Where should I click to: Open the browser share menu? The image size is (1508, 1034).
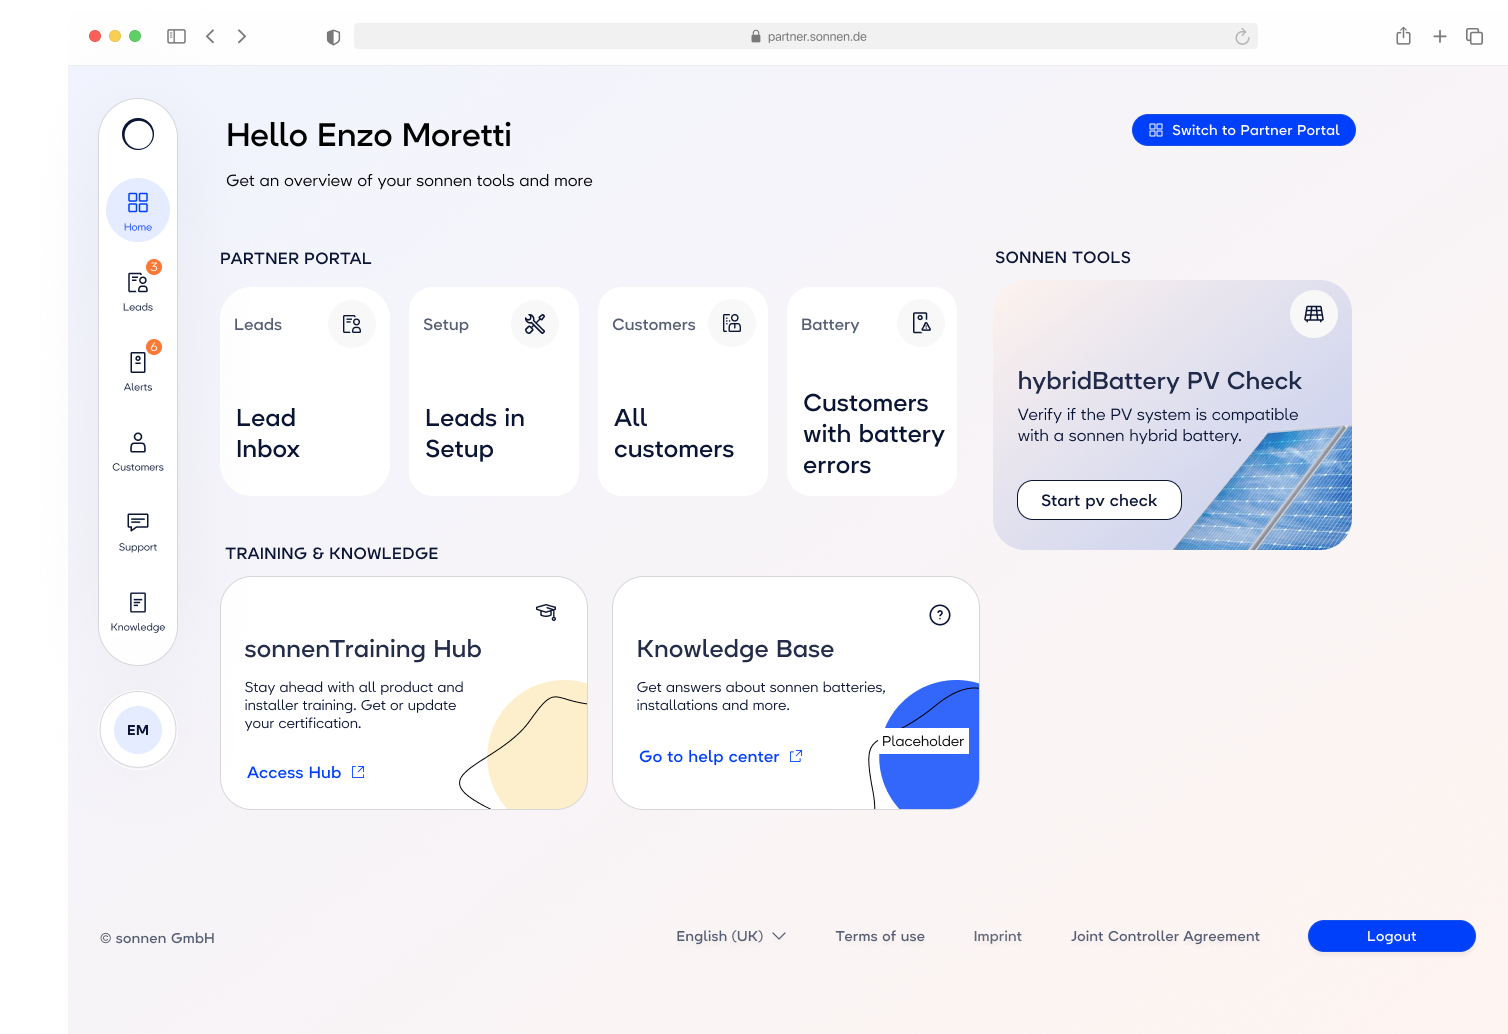[x=1404, y=36]
